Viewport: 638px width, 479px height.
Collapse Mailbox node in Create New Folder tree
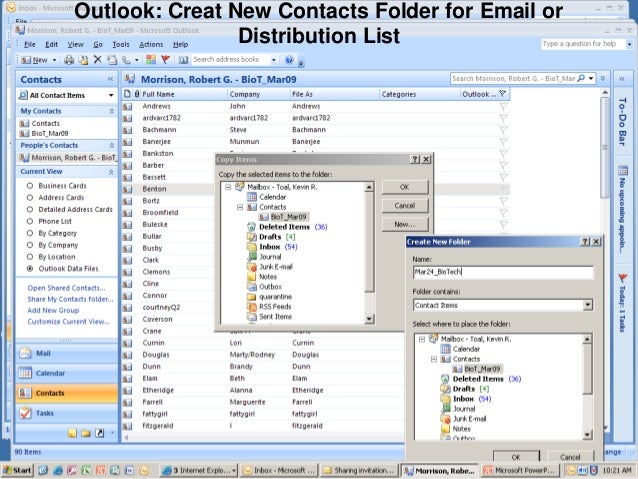(x=422, y=339)
